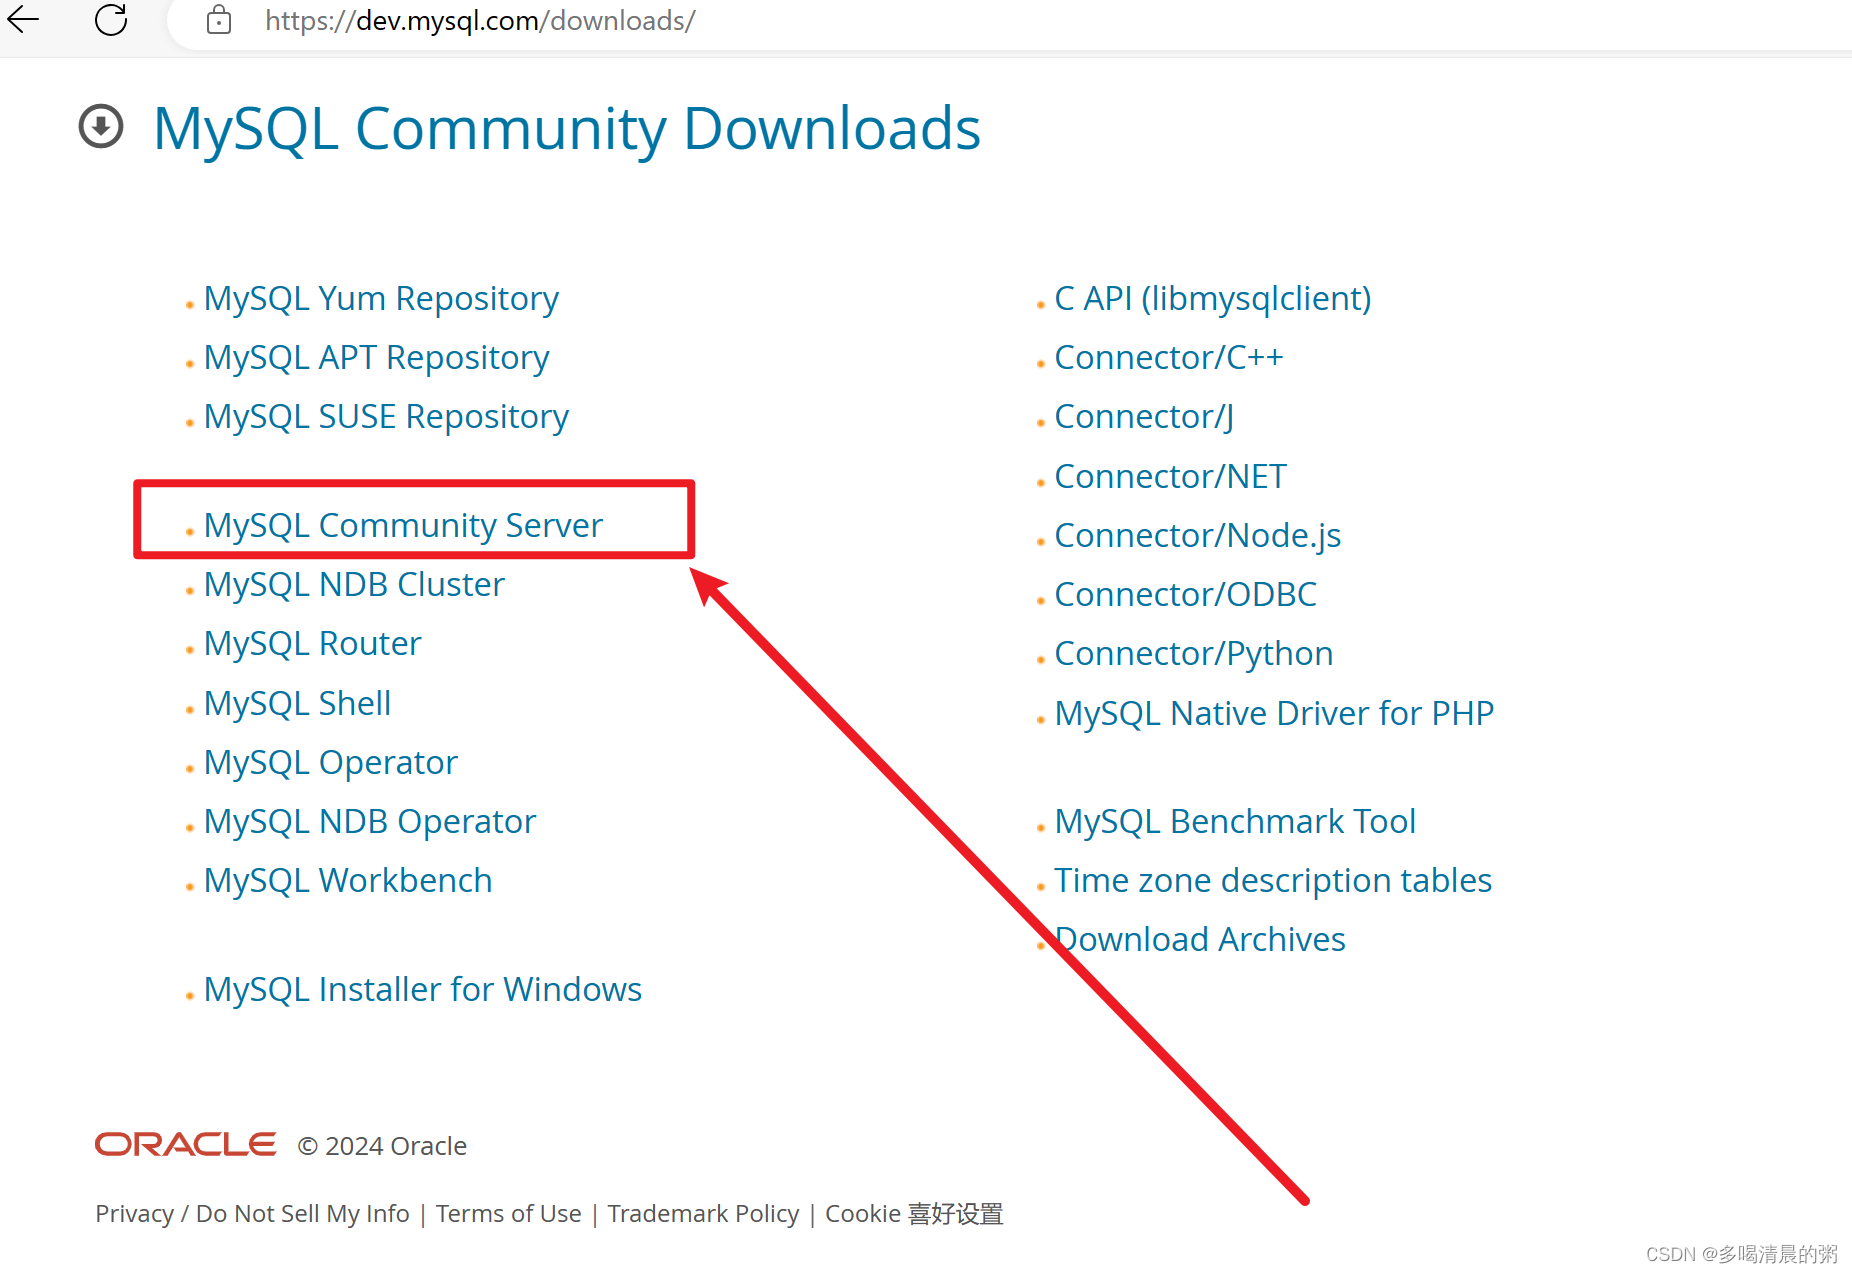The width and height of the screenshot is (1852, 1273).
Task: Click the download circle icon beside the title
Action: tap(101, 127)
